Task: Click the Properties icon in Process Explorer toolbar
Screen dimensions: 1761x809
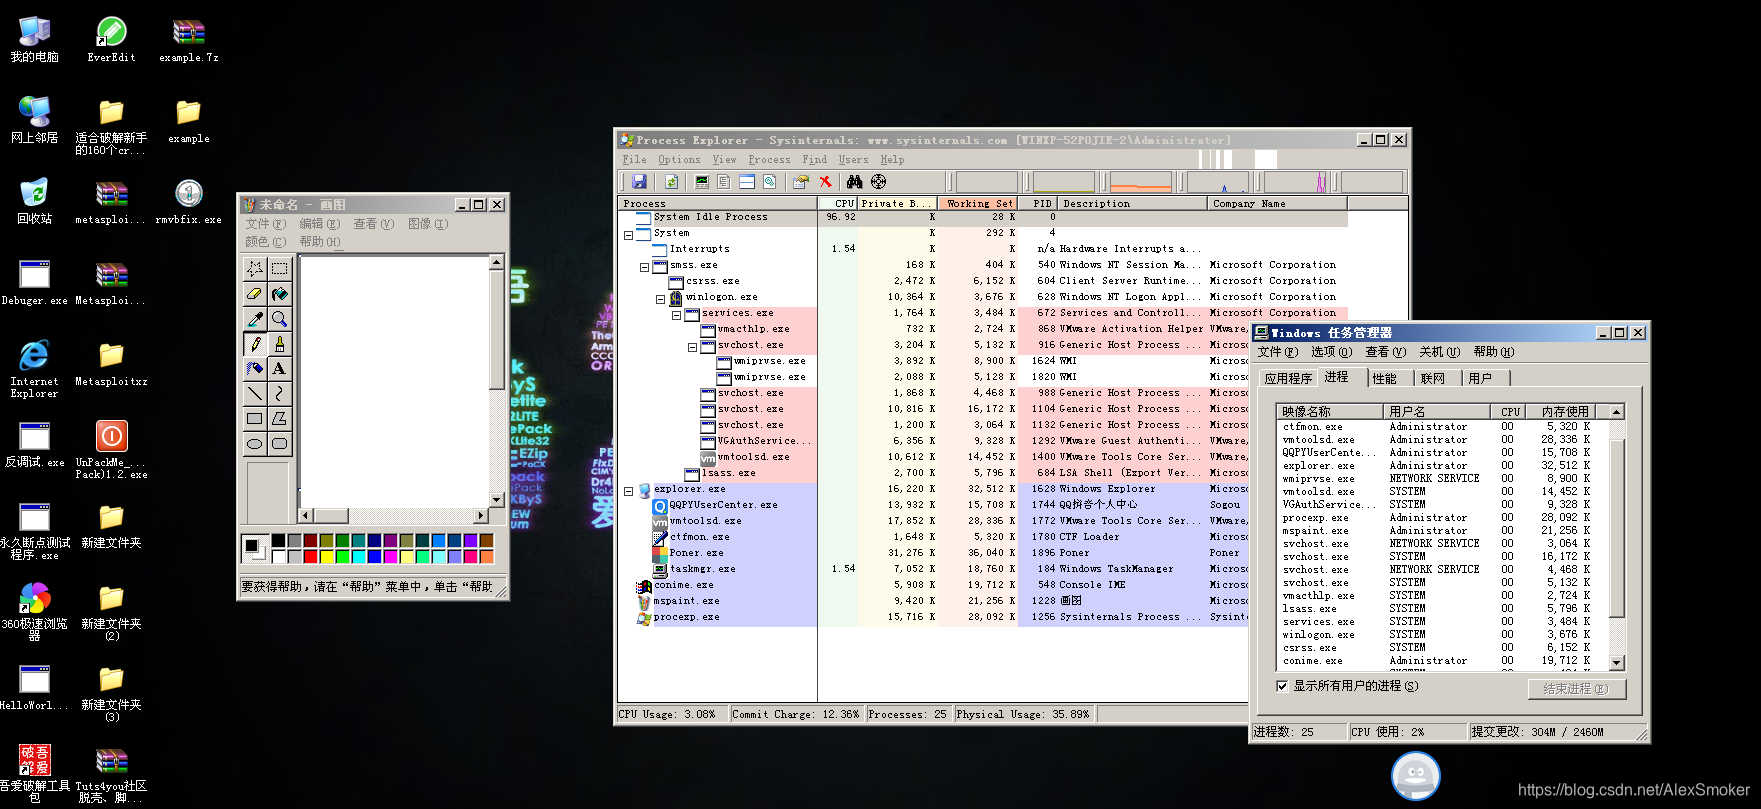Action: 800,182
